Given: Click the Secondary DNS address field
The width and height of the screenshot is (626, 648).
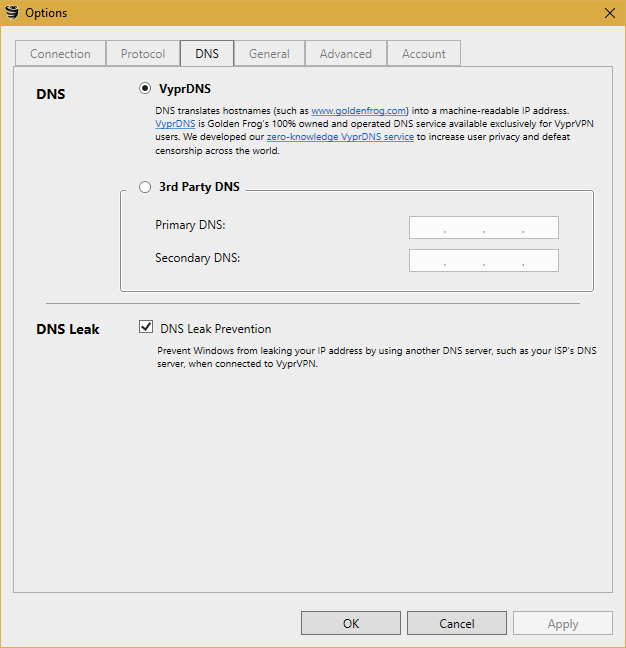Looking at the screenshot, I should [484, 260].
